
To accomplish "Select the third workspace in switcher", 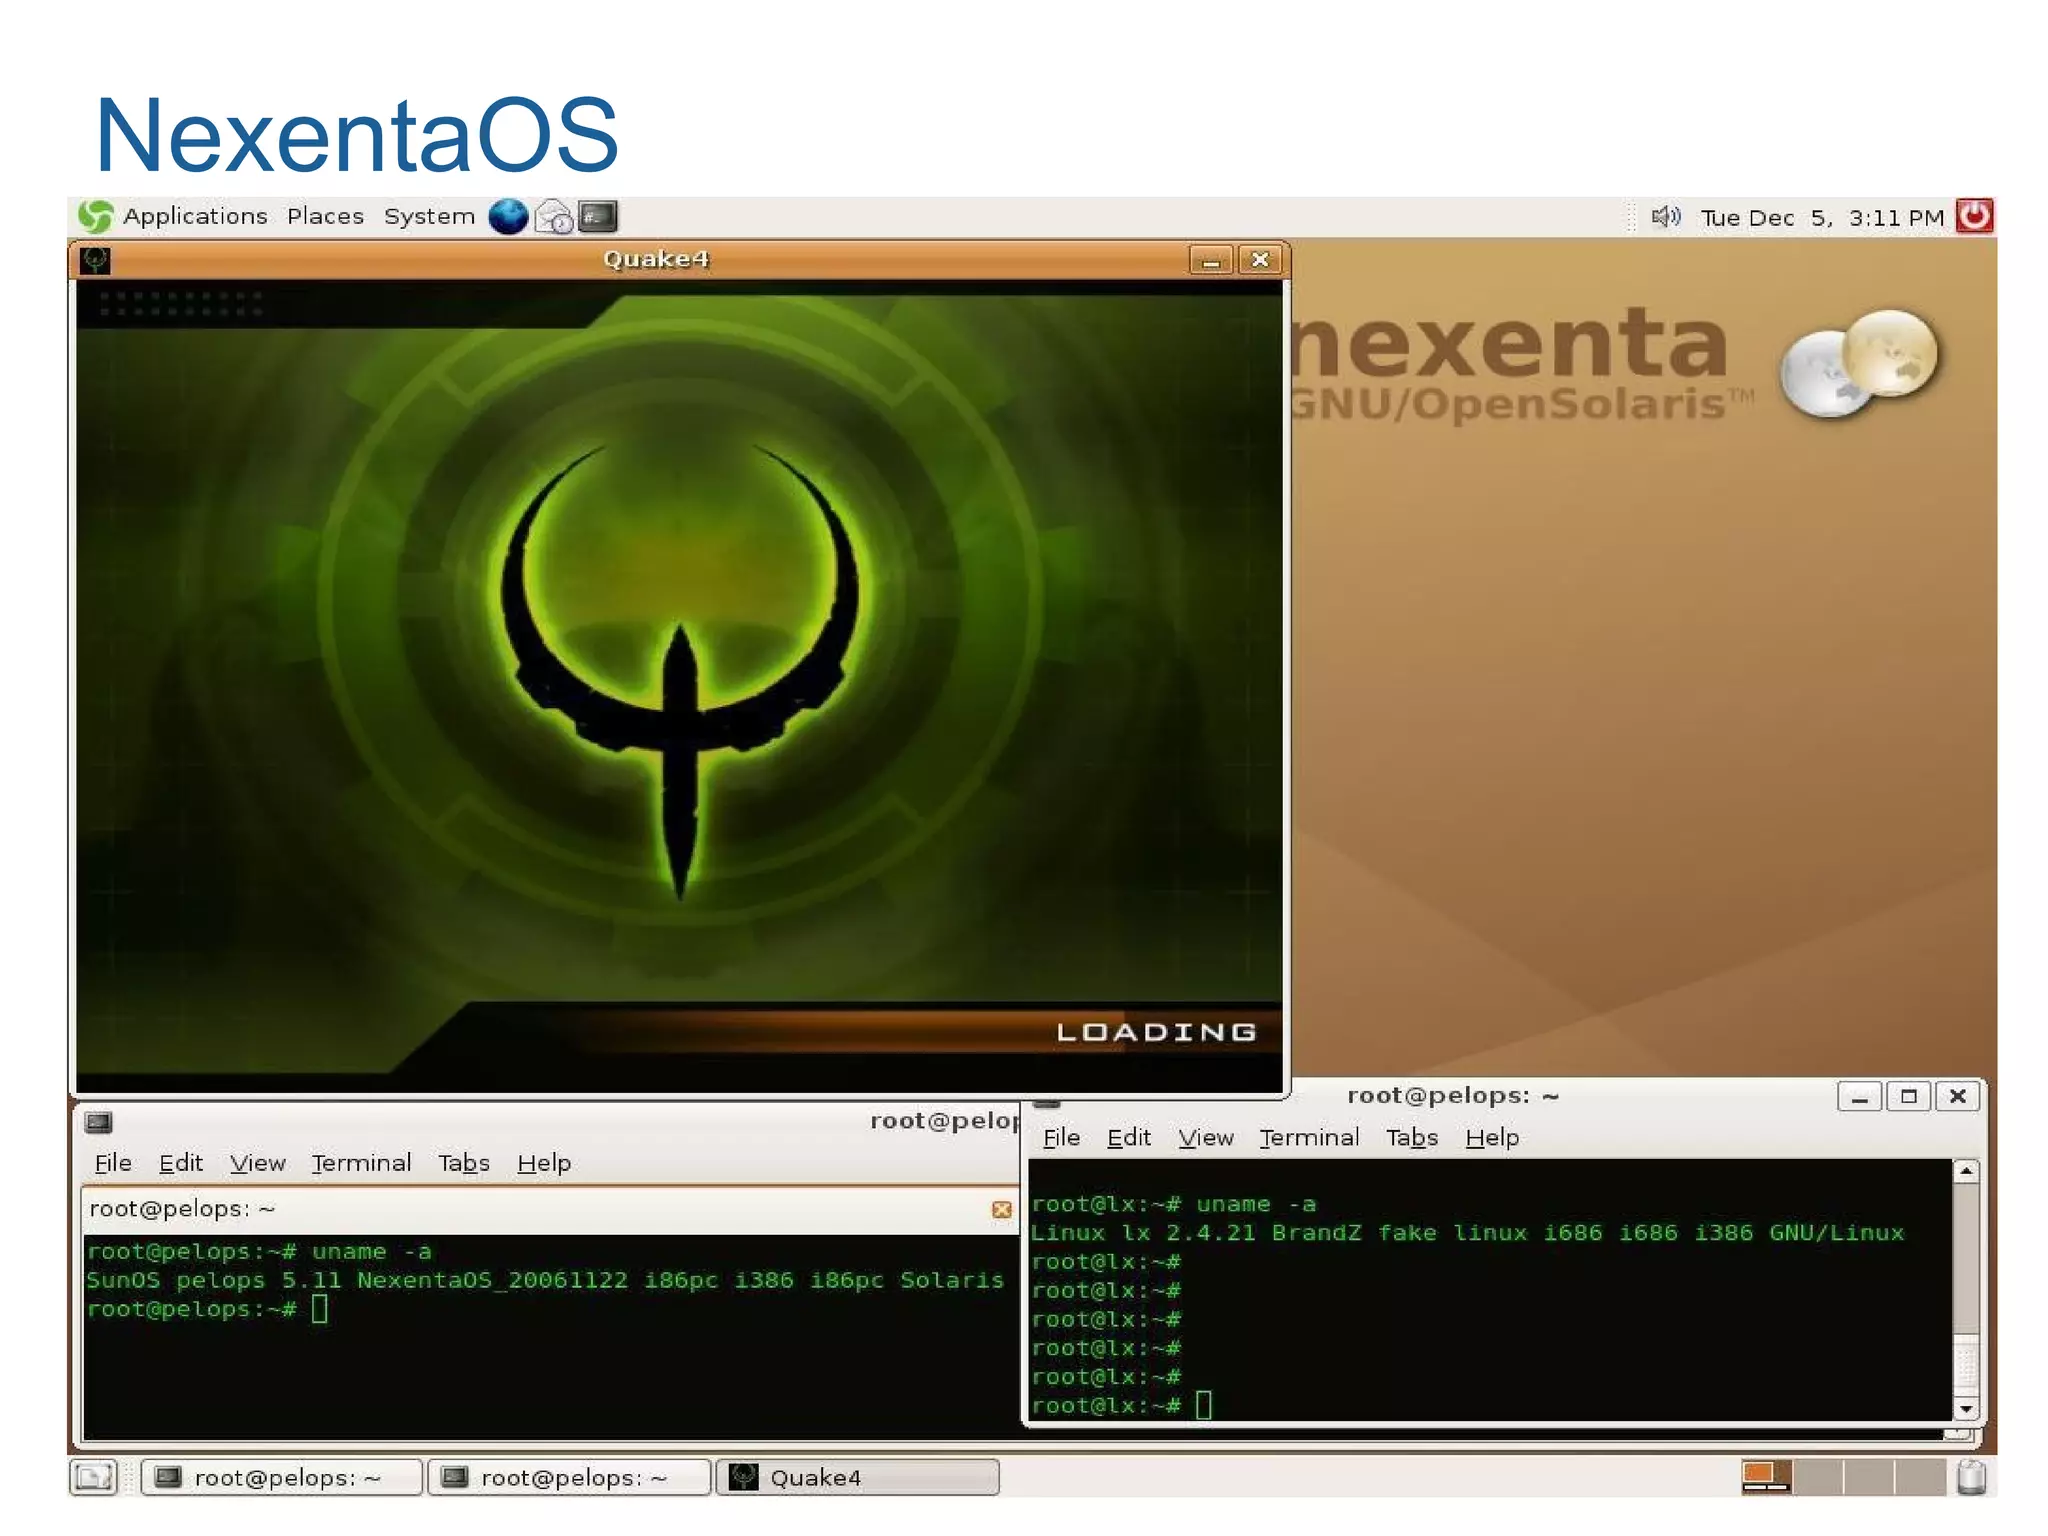I will (1869, 1477).
